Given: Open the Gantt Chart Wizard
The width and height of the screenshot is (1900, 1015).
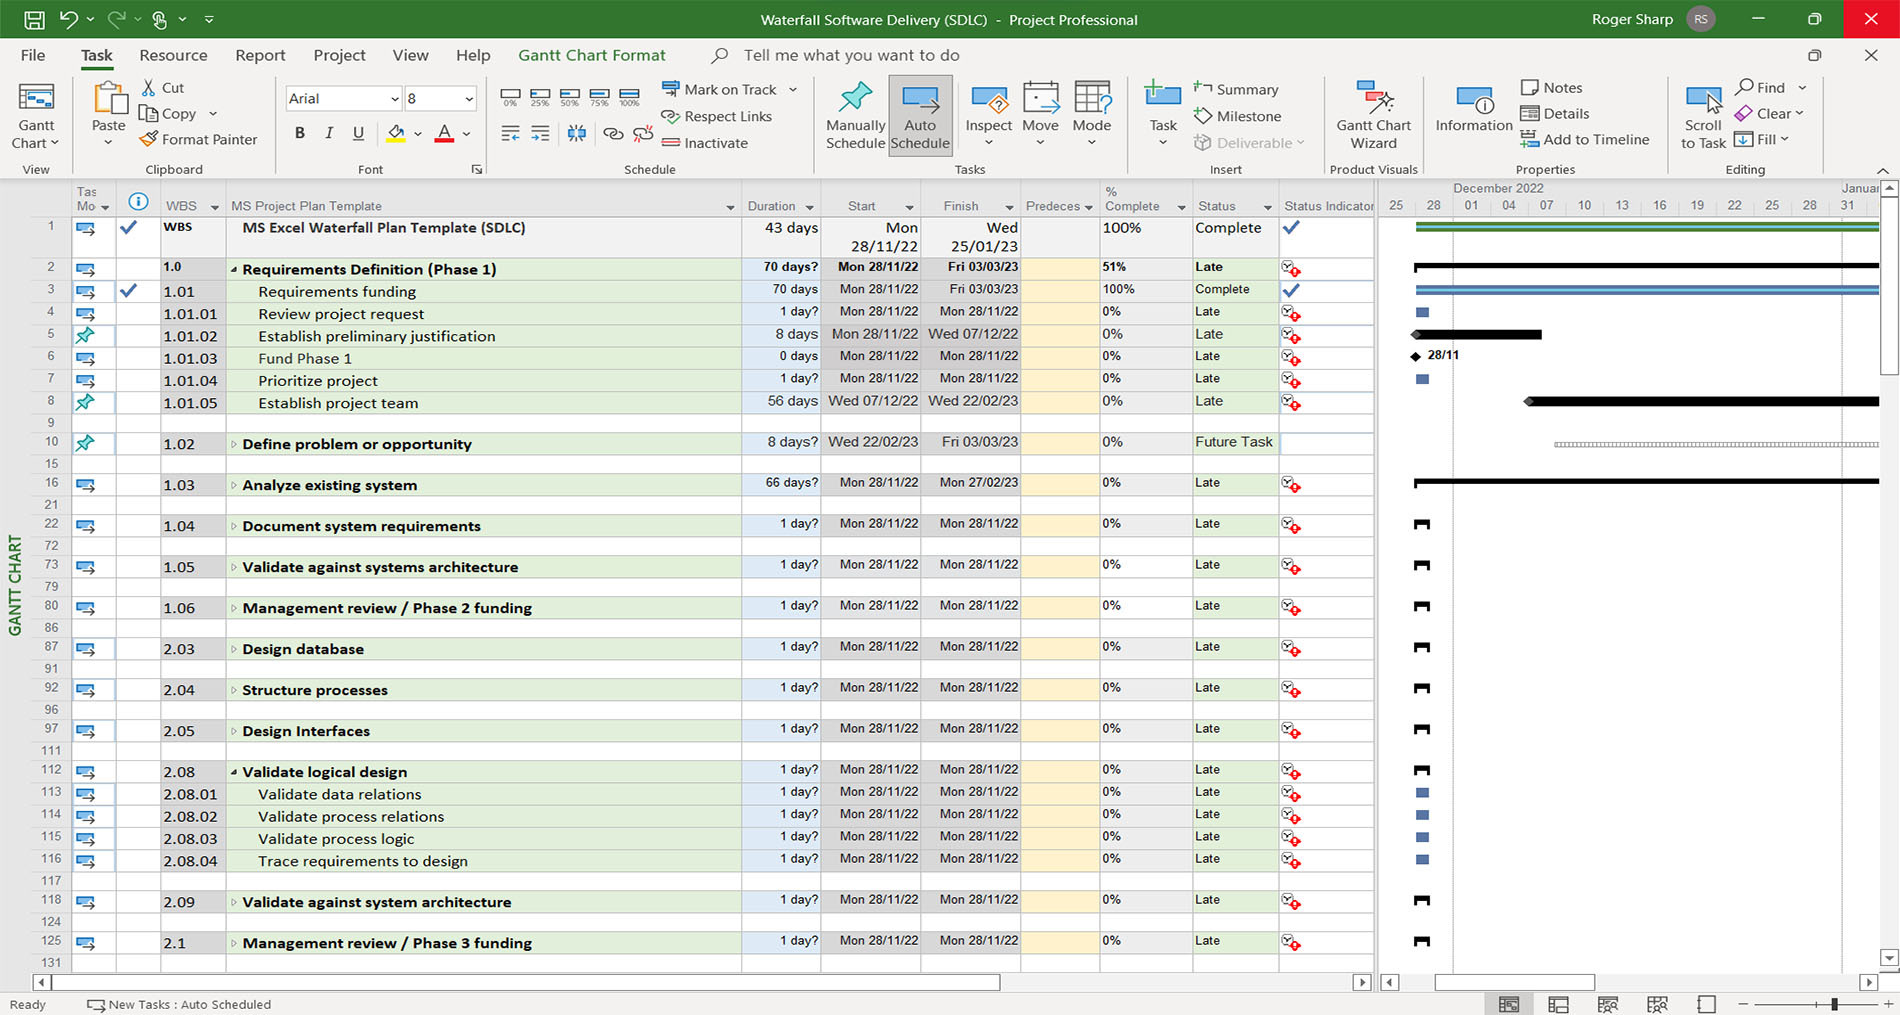Looking at the screenshot, I should point(1374,116).
